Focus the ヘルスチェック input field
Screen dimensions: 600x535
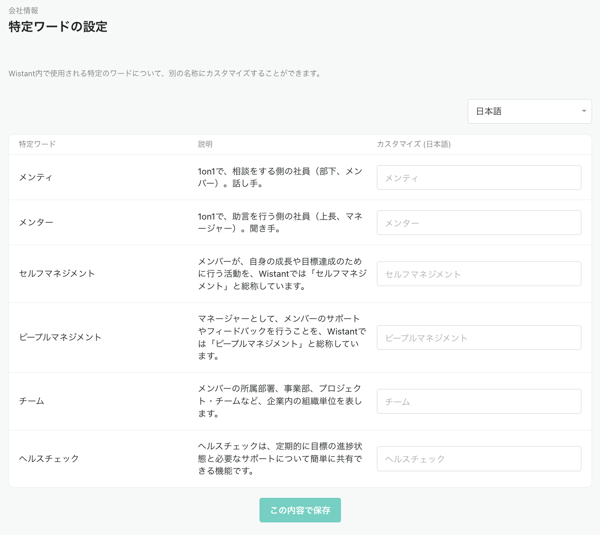coord(478,459)
